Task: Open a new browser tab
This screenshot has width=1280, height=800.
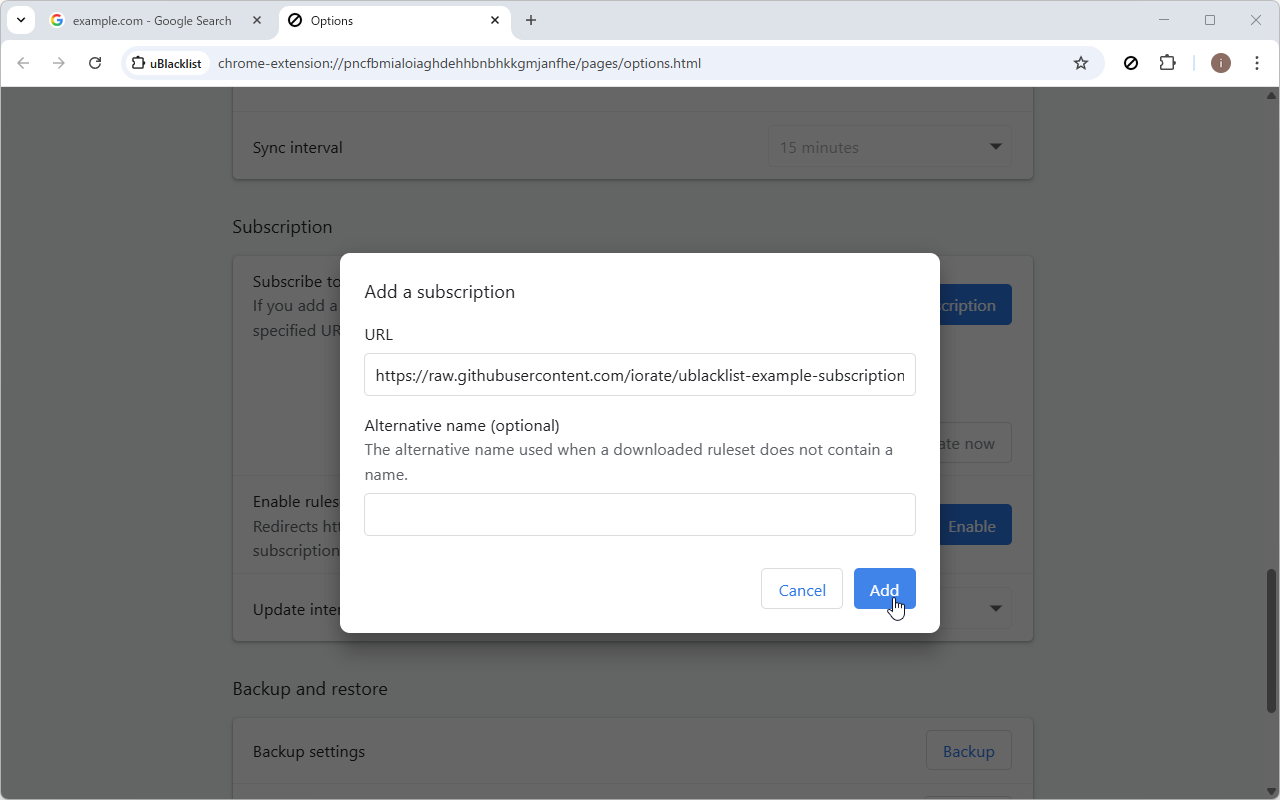Action: click(x=531, y=20)
